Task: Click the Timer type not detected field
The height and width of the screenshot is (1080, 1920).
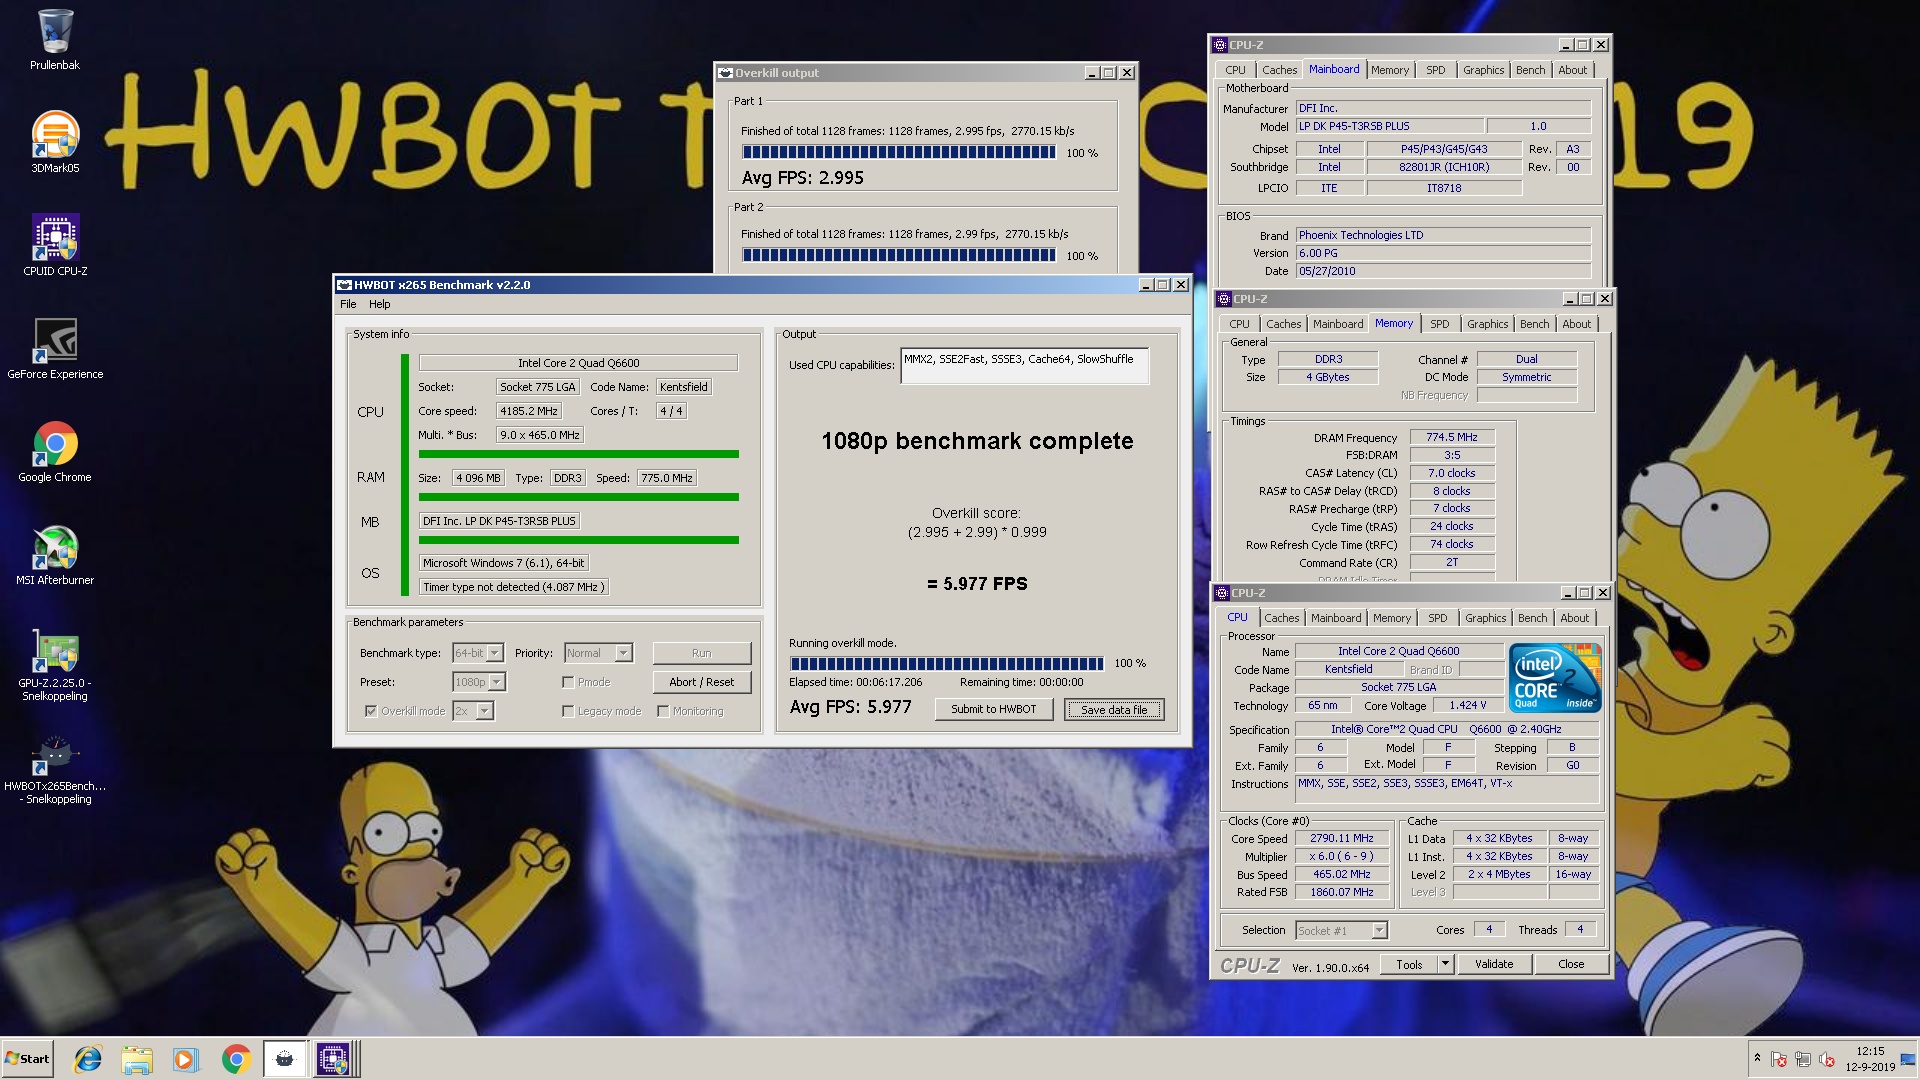Action: point(513,587)
